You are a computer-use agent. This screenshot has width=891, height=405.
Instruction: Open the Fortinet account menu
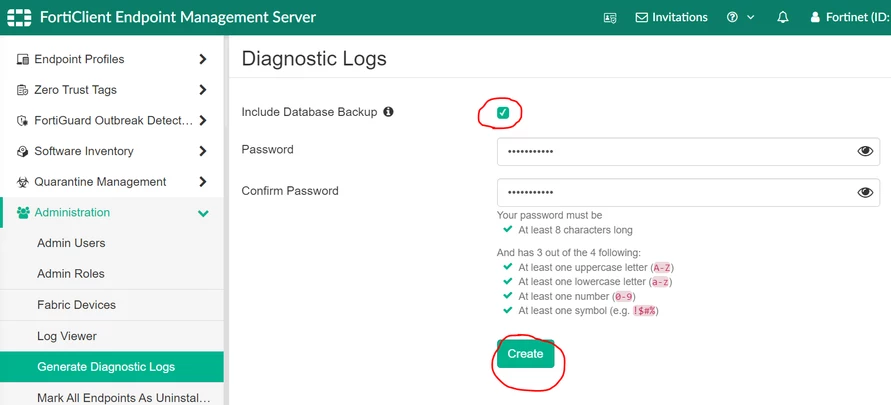coord(850,17)
